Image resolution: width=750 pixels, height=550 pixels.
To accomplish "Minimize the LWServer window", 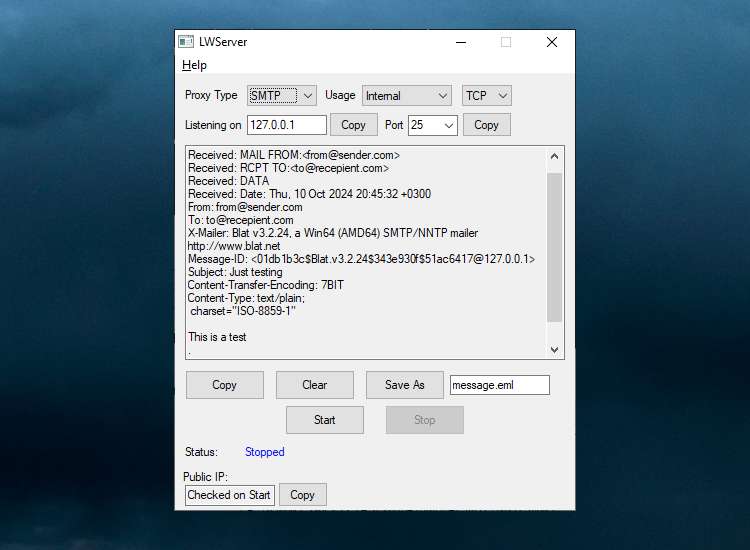I will (461, 42).
